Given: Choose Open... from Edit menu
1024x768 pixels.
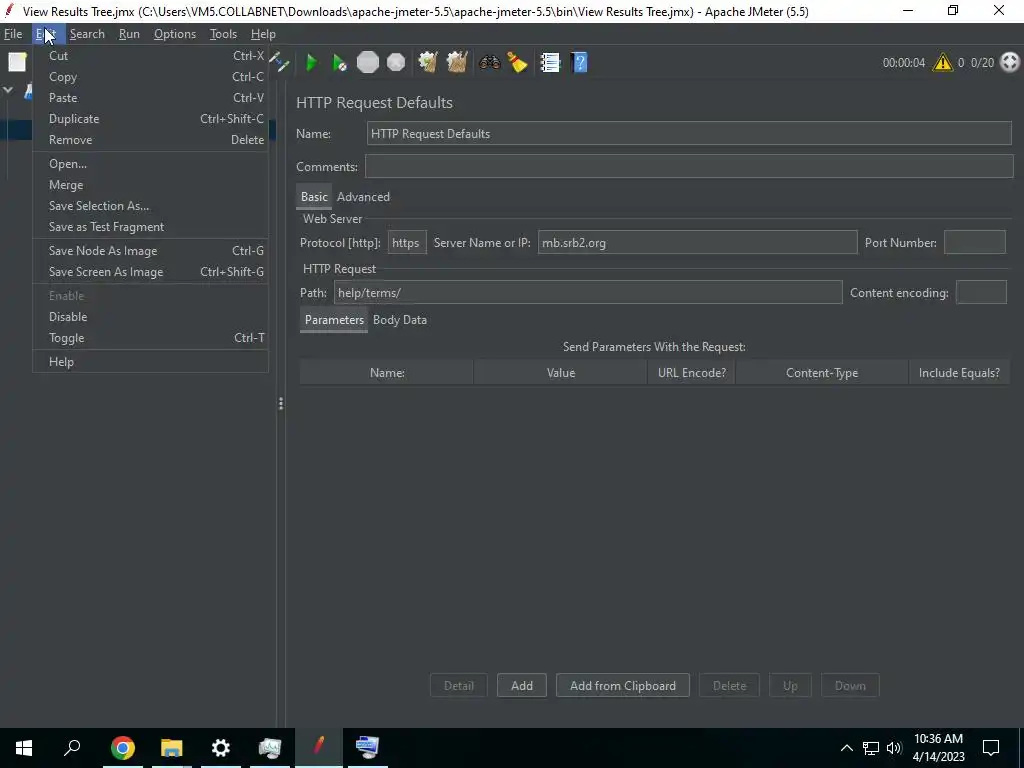Looking at the screenshot, I should click(150, 164).
